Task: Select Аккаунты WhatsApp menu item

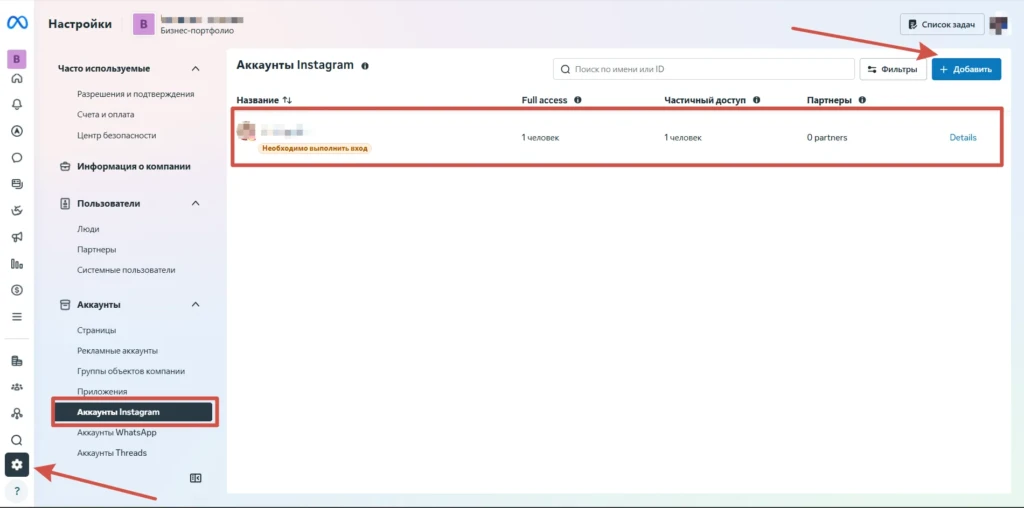Action: tap(116, 432)
